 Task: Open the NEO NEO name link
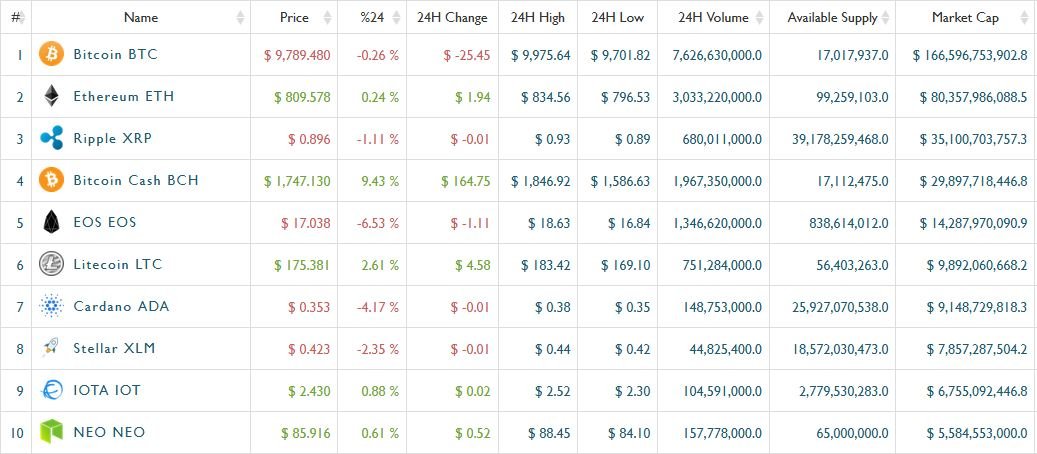coord(109,432)
